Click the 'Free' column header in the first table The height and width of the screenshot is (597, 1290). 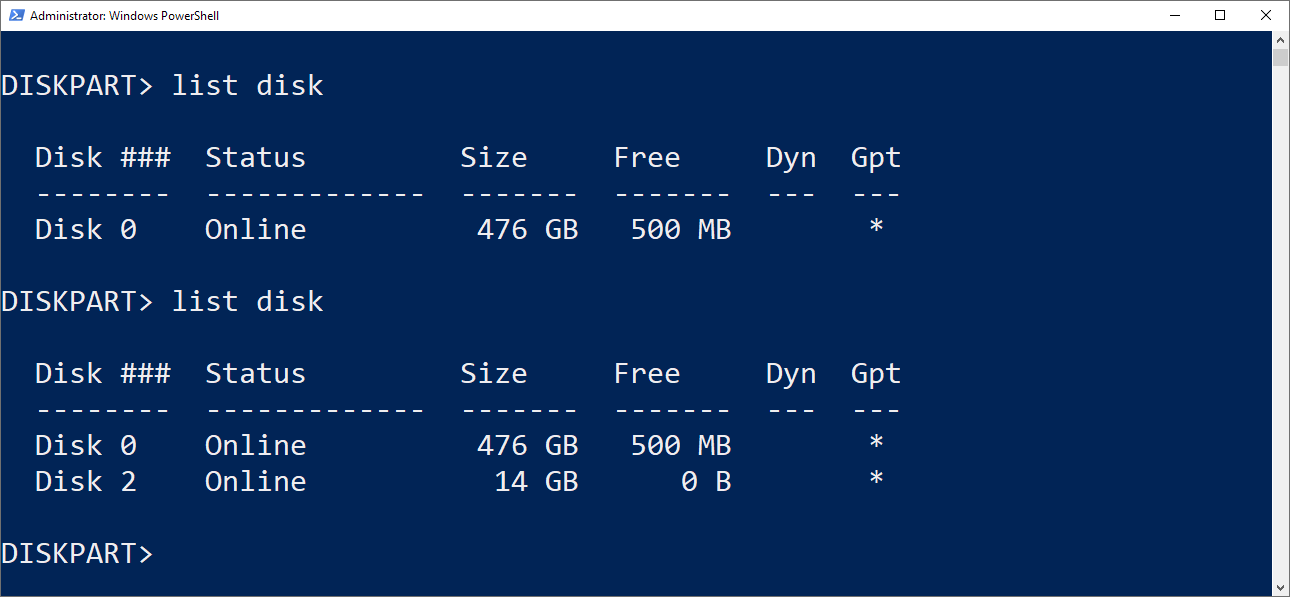click(x=647, y=157)
